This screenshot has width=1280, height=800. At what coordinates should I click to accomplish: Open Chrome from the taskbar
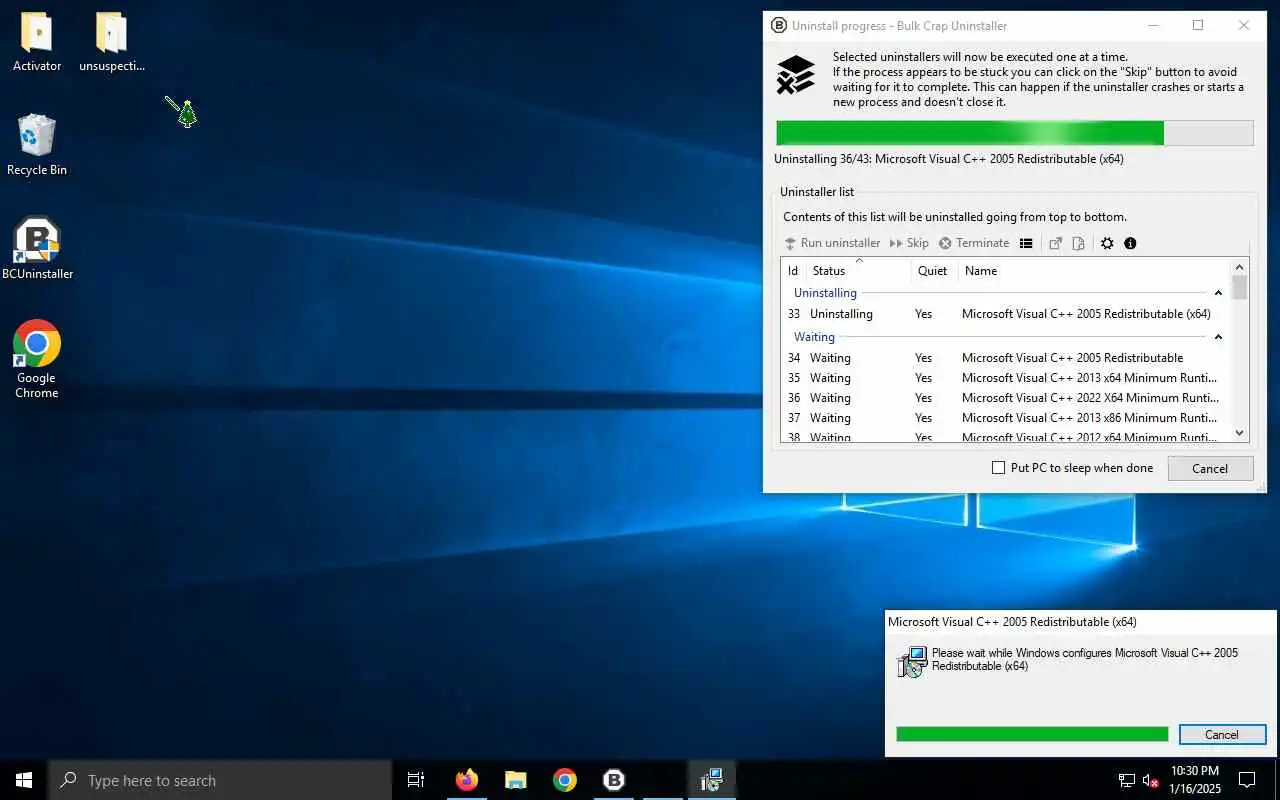[x=565, y=780]
